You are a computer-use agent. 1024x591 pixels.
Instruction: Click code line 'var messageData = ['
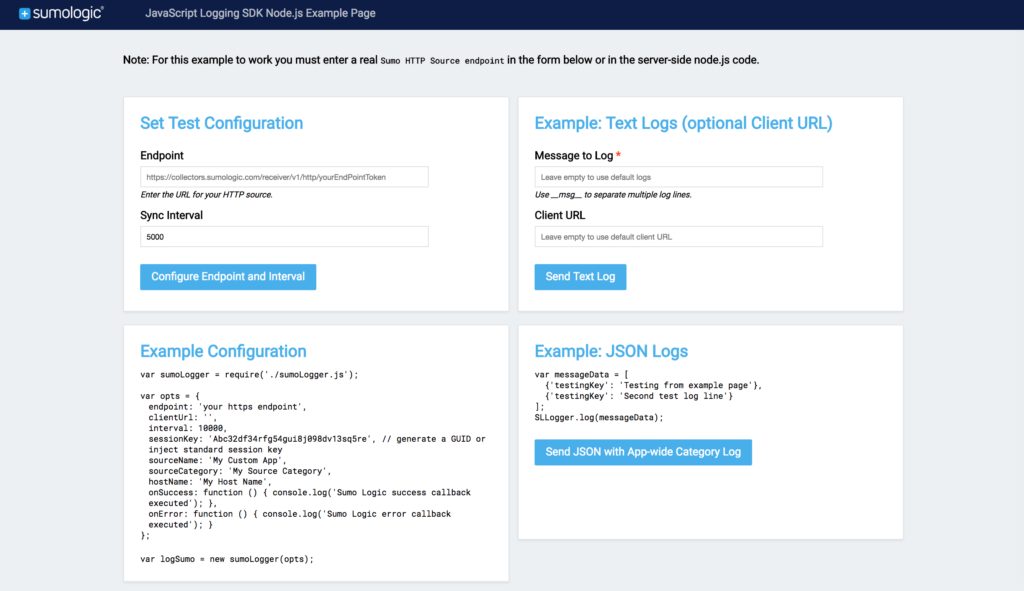582,375
